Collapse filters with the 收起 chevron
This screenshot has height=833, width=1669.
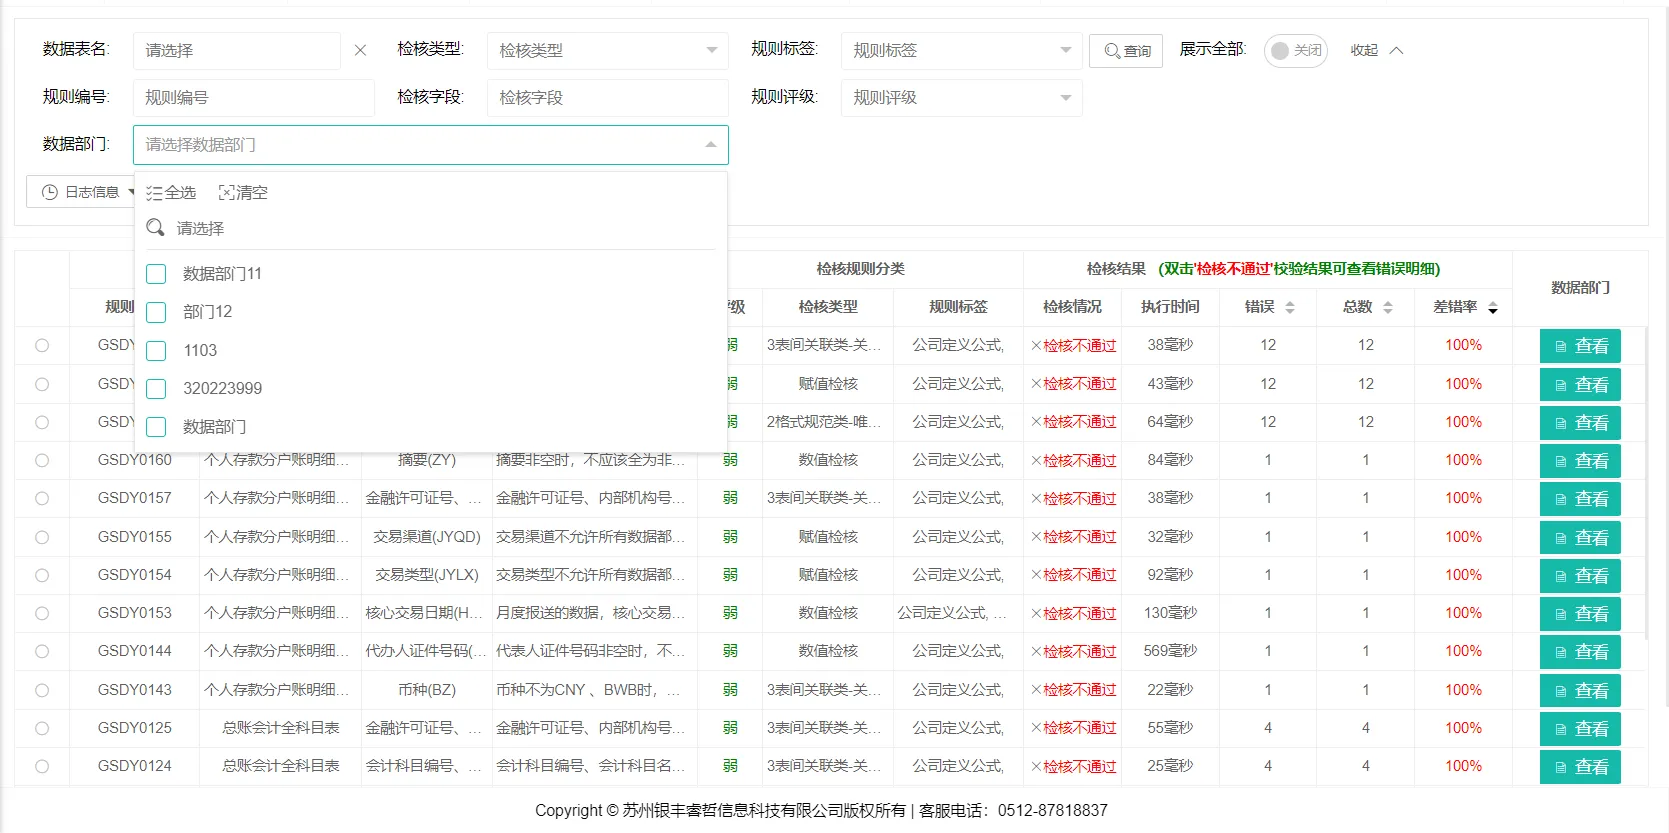1397,50
